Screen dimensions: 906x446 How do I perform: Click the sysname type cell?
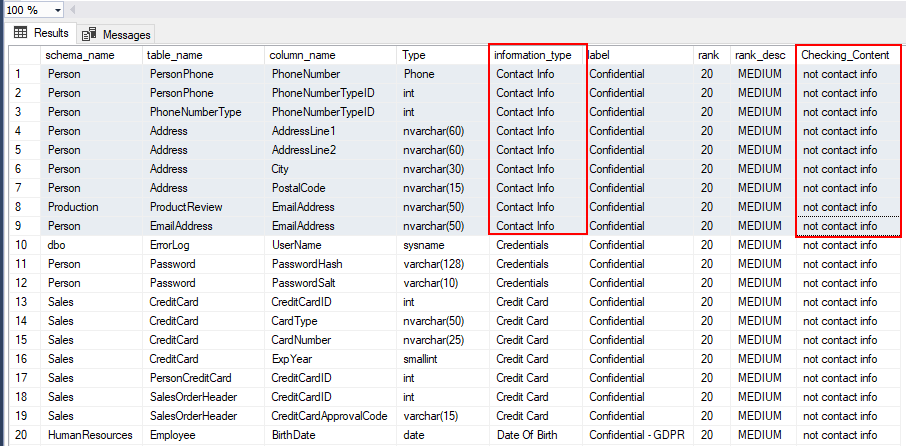(443, 245)
